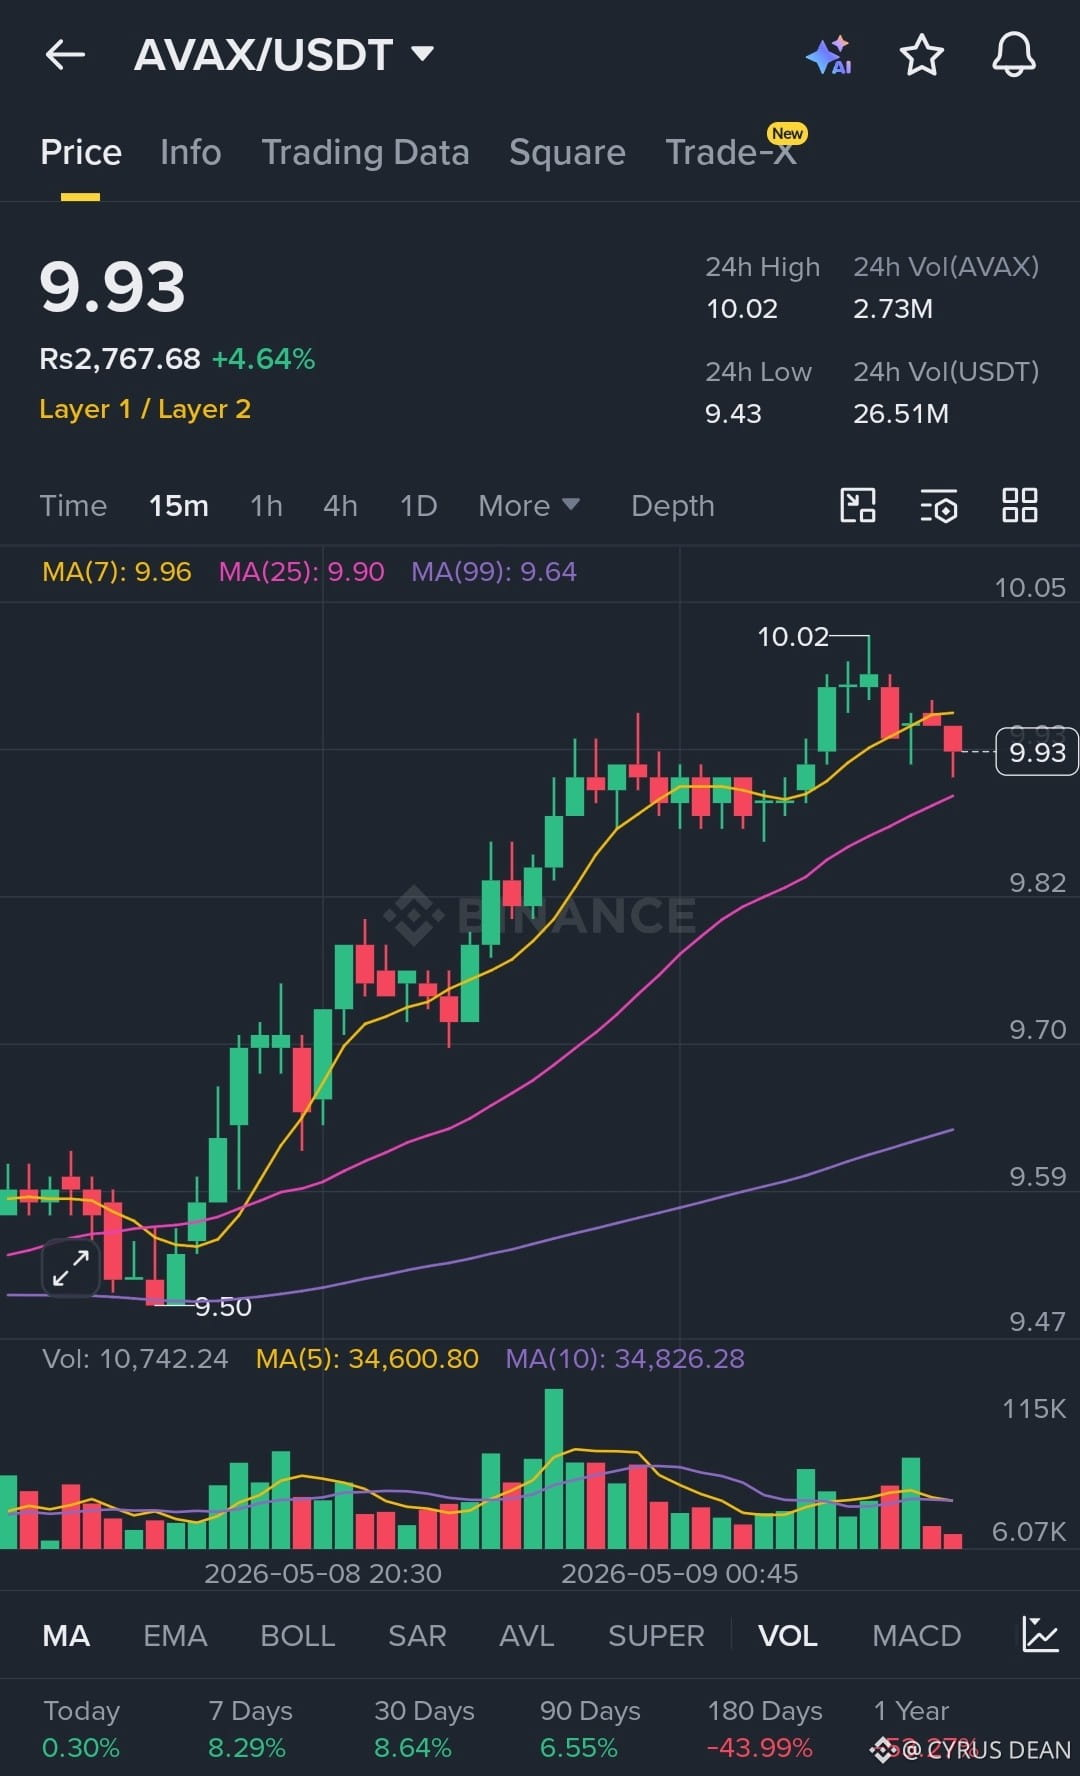Tap the 24h High value 10.02

point(742,309)
